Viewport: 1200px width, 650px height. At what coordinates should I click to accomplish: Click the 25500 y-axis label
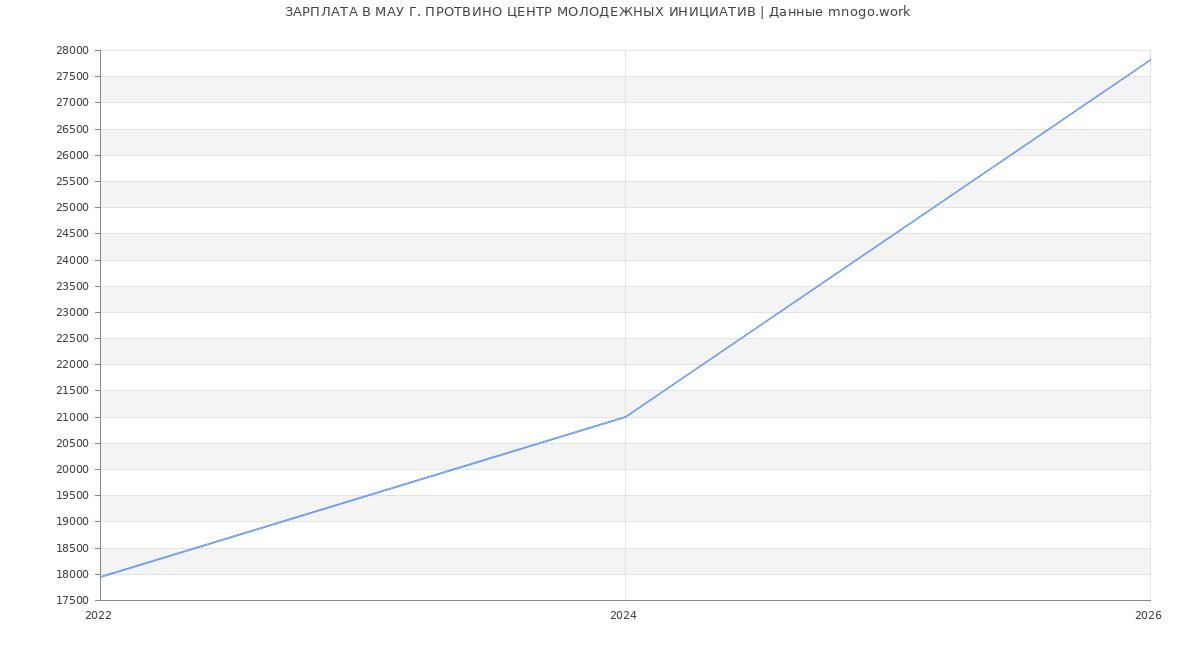coord(72,182)
